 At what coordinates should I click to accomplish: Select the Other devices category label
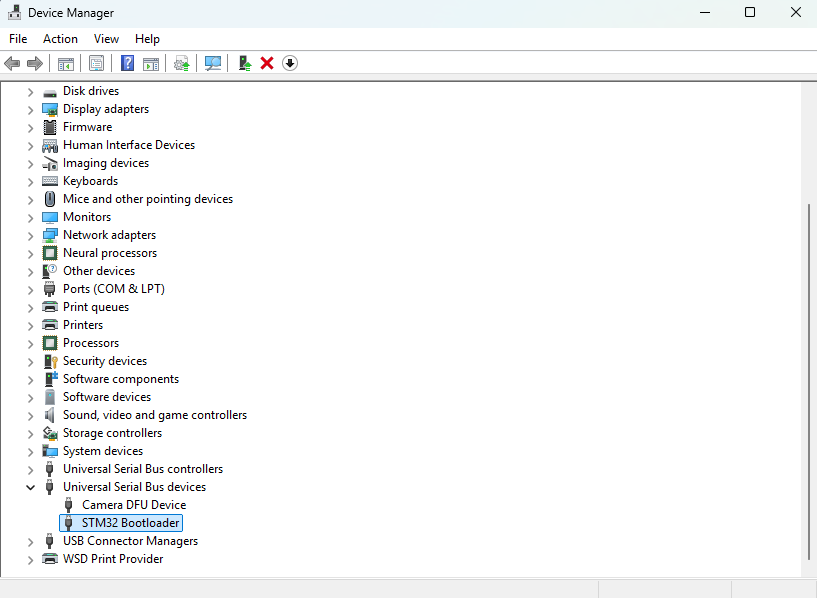pos(99,271)
